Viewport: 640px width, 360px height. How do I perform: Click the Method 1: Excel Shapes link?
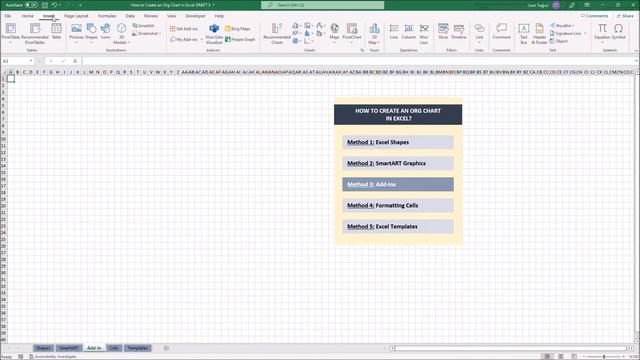click(x=398, y=142)
